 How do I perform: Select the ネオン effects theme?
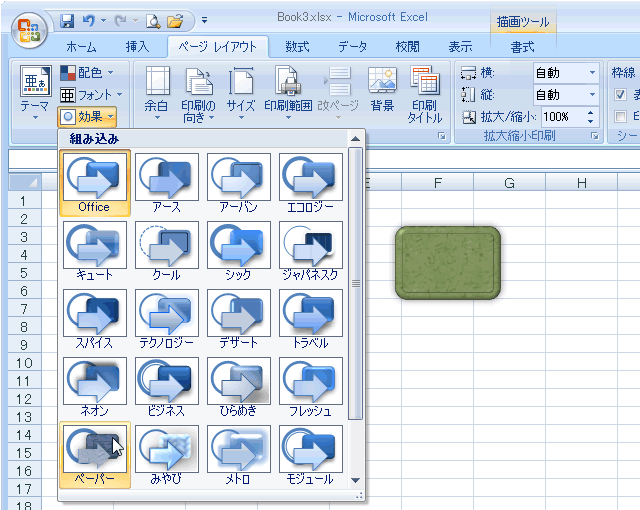95,387
